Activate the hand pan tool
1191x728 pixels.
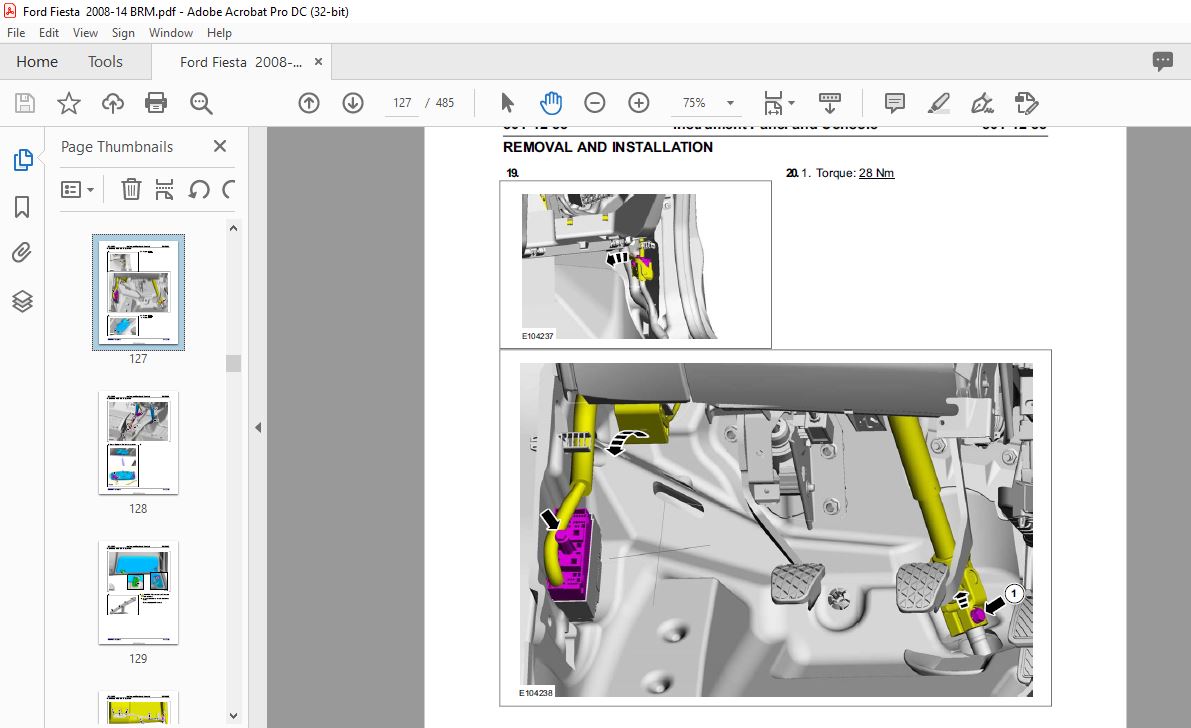(x=551, y=103)
